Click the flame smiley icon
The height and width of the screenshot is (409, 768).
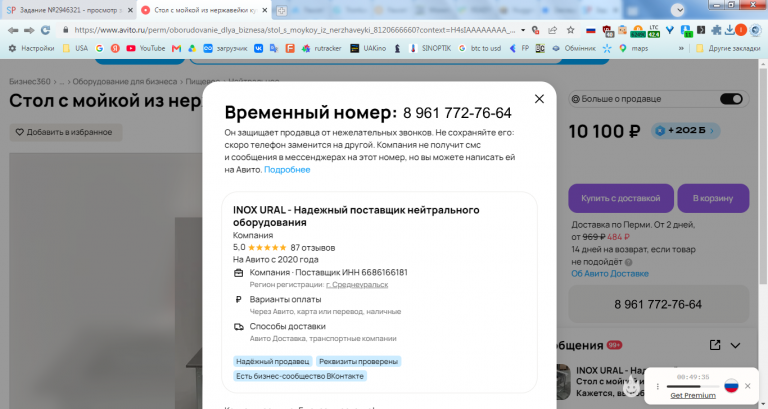click(631, 386)
